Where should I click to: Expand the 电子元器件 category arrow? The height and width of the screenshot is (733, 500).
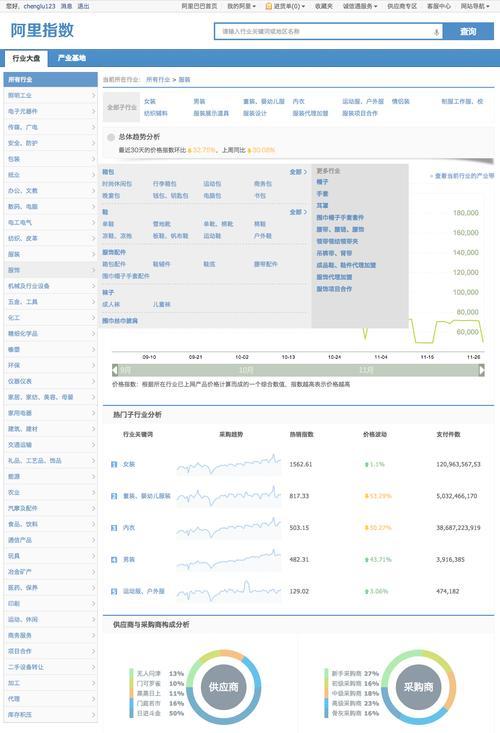(x=93, y=111)
